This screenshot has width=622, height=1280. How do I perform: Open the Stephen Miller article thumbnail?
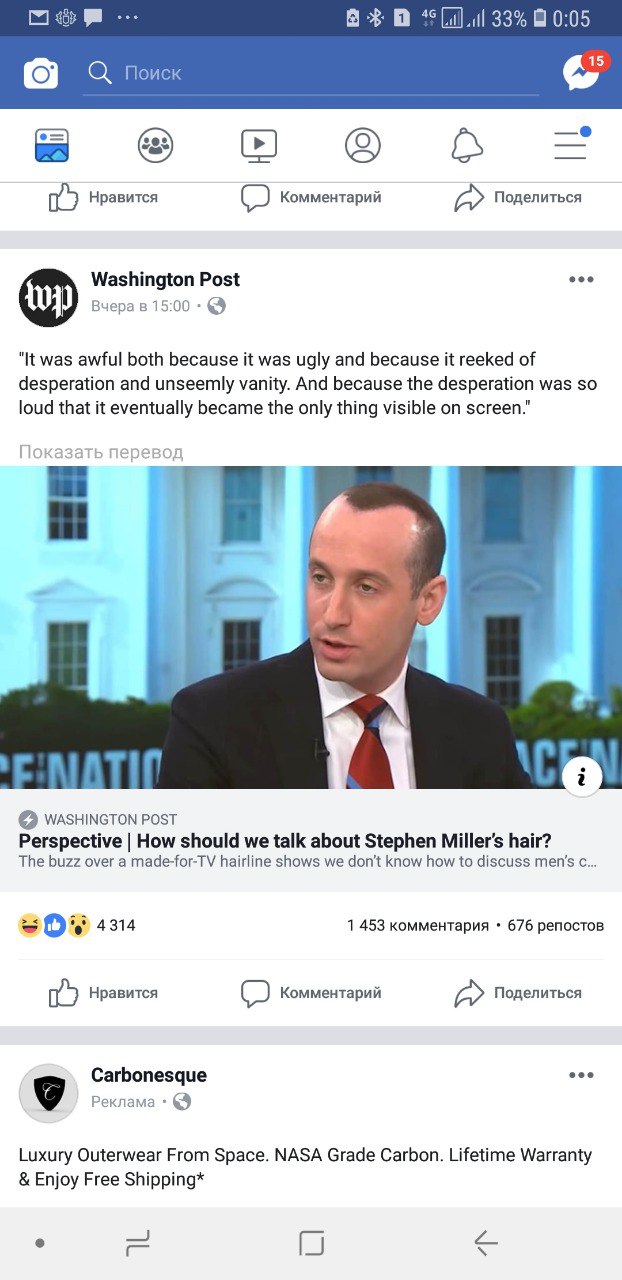(311, 627)
